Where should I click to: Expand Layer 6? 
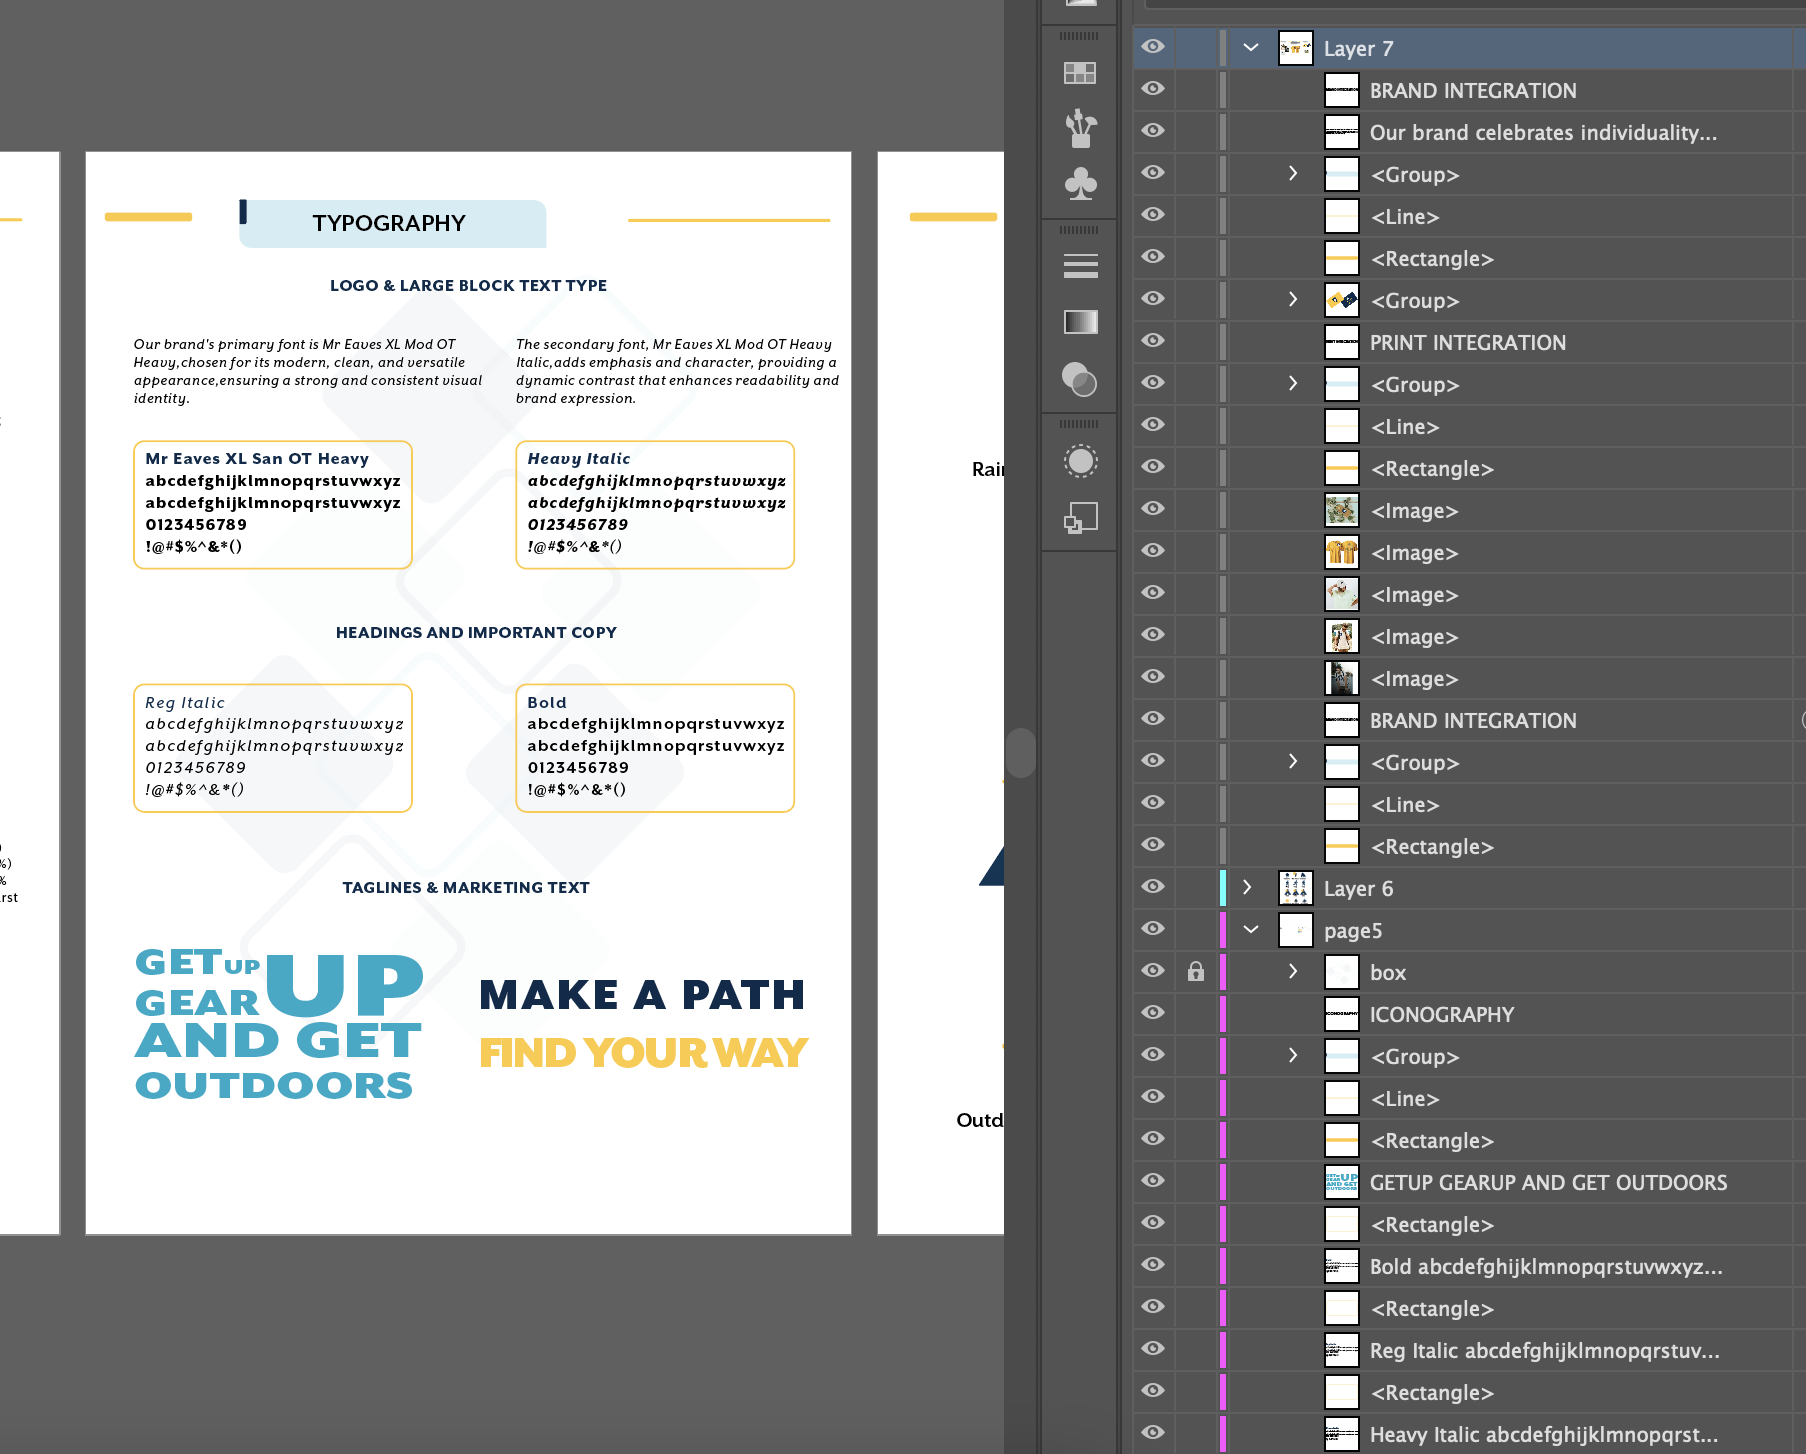(x=1247, y=888)
